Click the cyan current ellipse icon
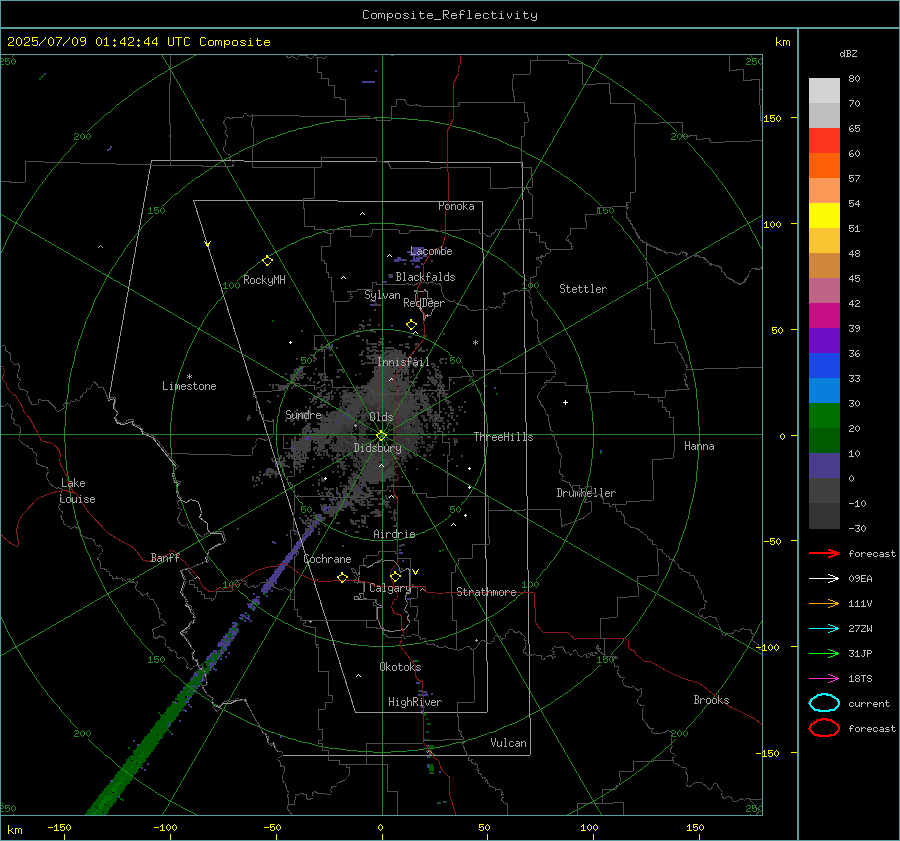The height and width of the screenshot is (841, 900). (x=824, y=703)
